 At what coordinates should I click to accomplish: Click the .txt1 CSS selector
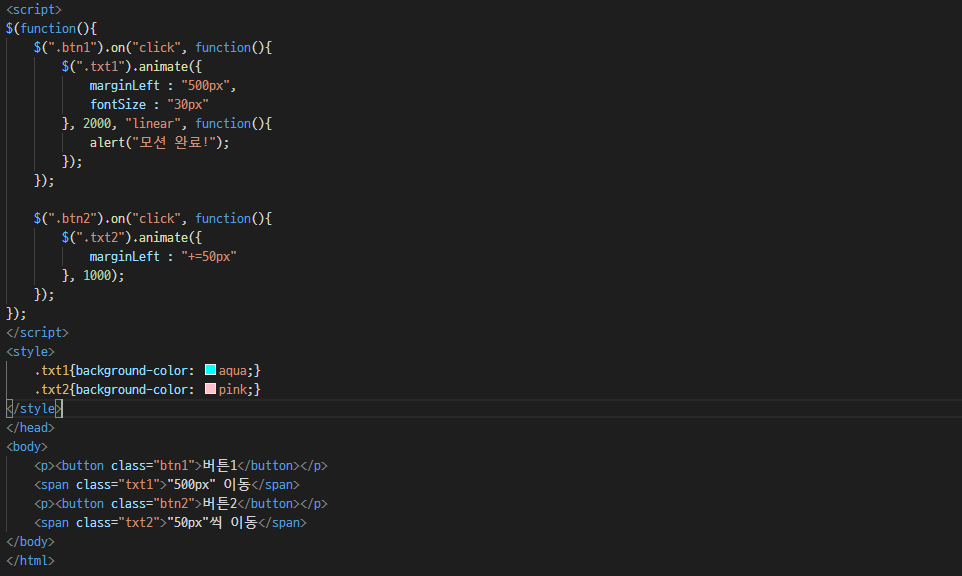52,371
